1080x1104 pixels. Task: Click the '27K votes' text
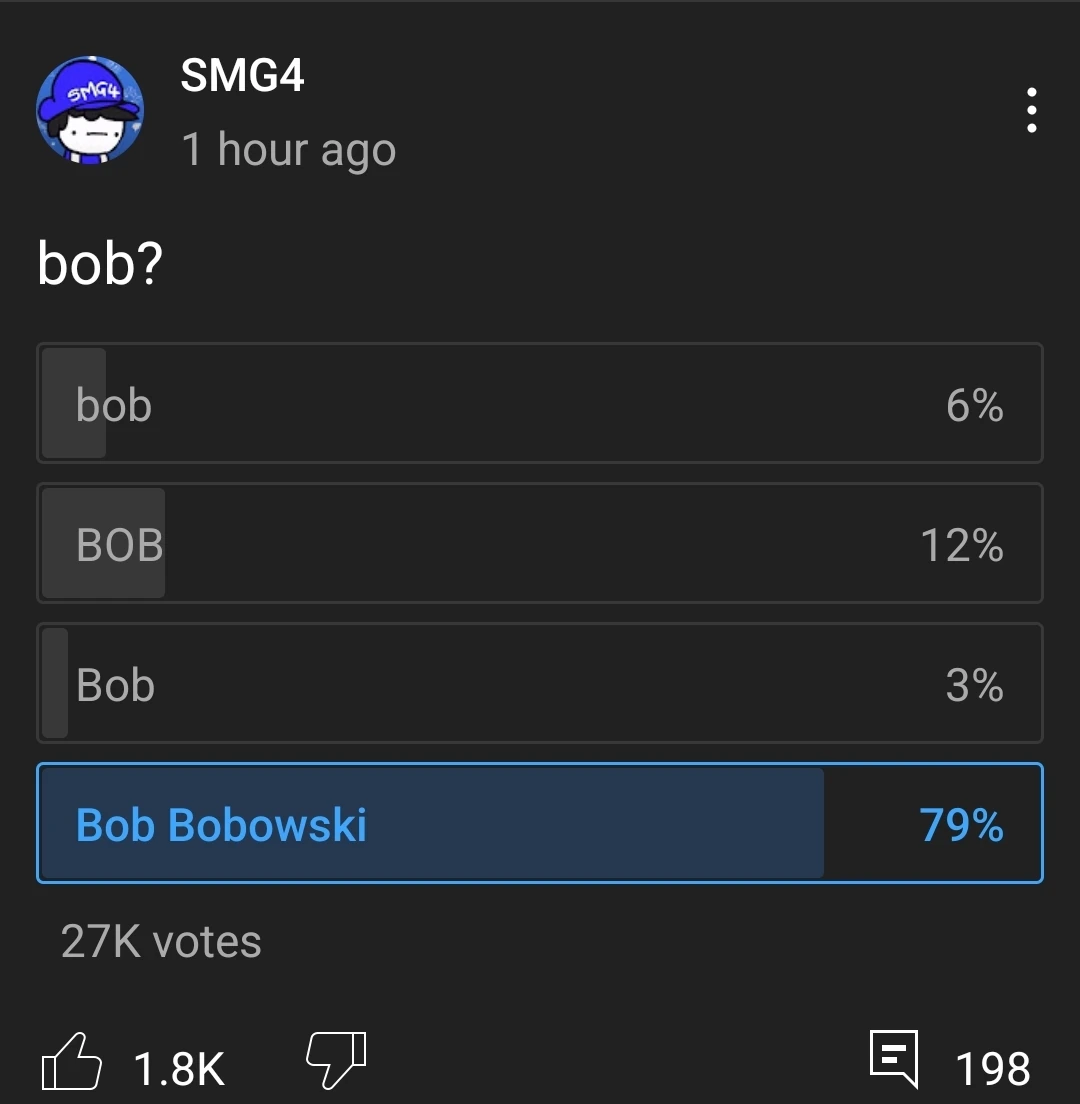[x=161, y=940]
